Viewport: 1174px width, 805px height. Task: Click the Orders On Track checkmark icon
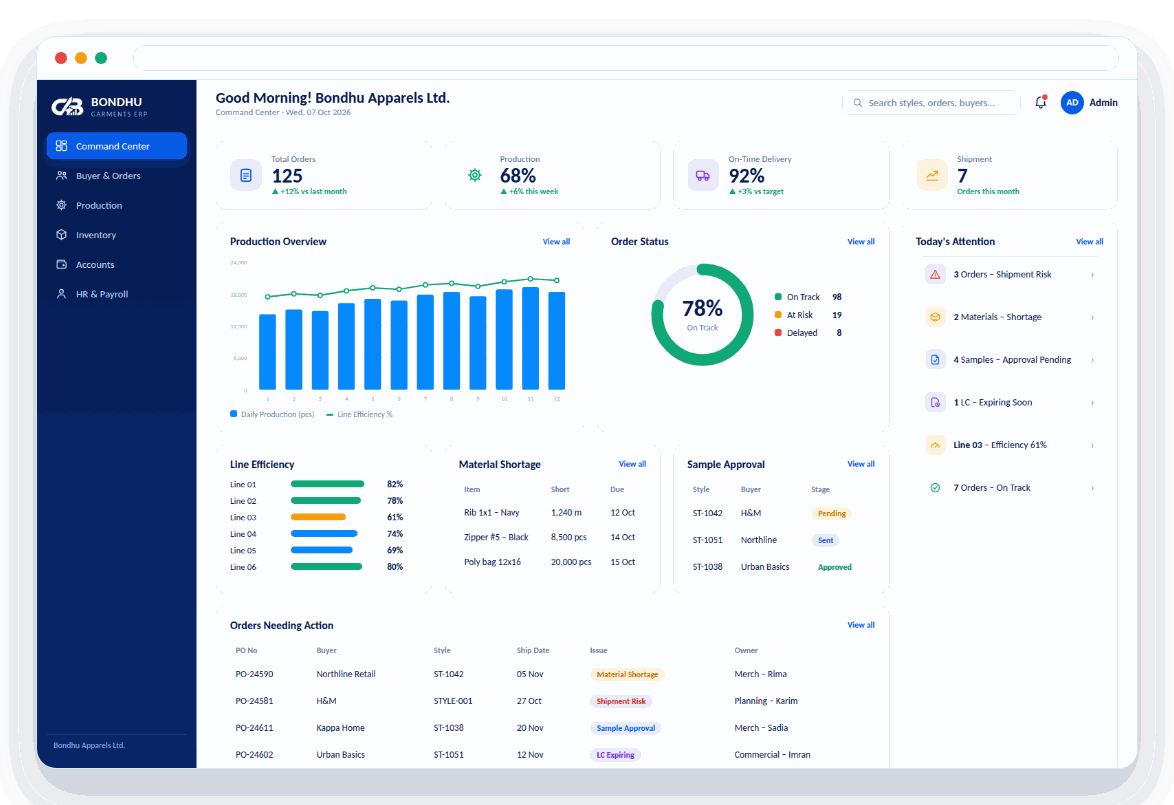coord(935,487)
